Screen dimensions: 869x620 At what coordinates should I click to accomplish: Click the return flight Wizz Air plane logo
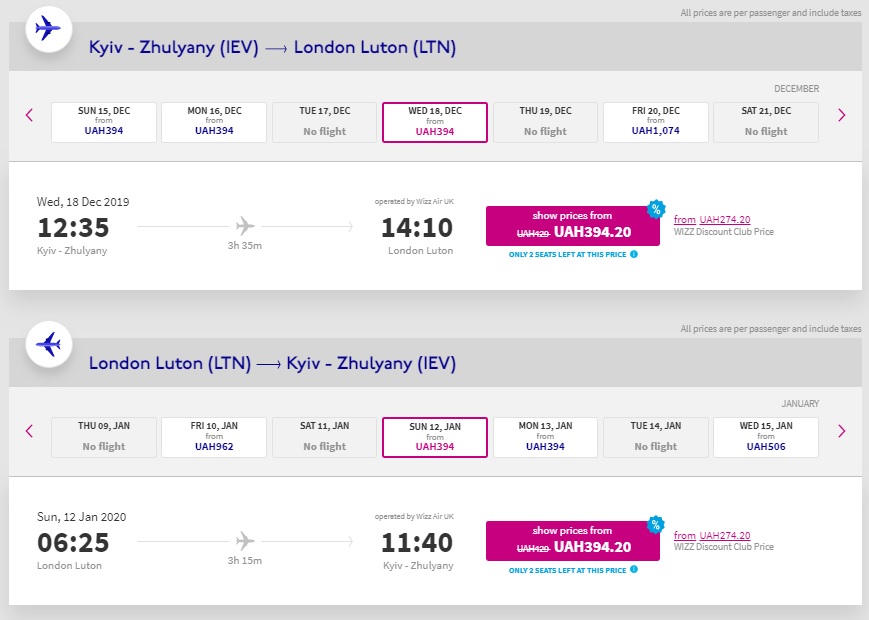tap(47, 345)
